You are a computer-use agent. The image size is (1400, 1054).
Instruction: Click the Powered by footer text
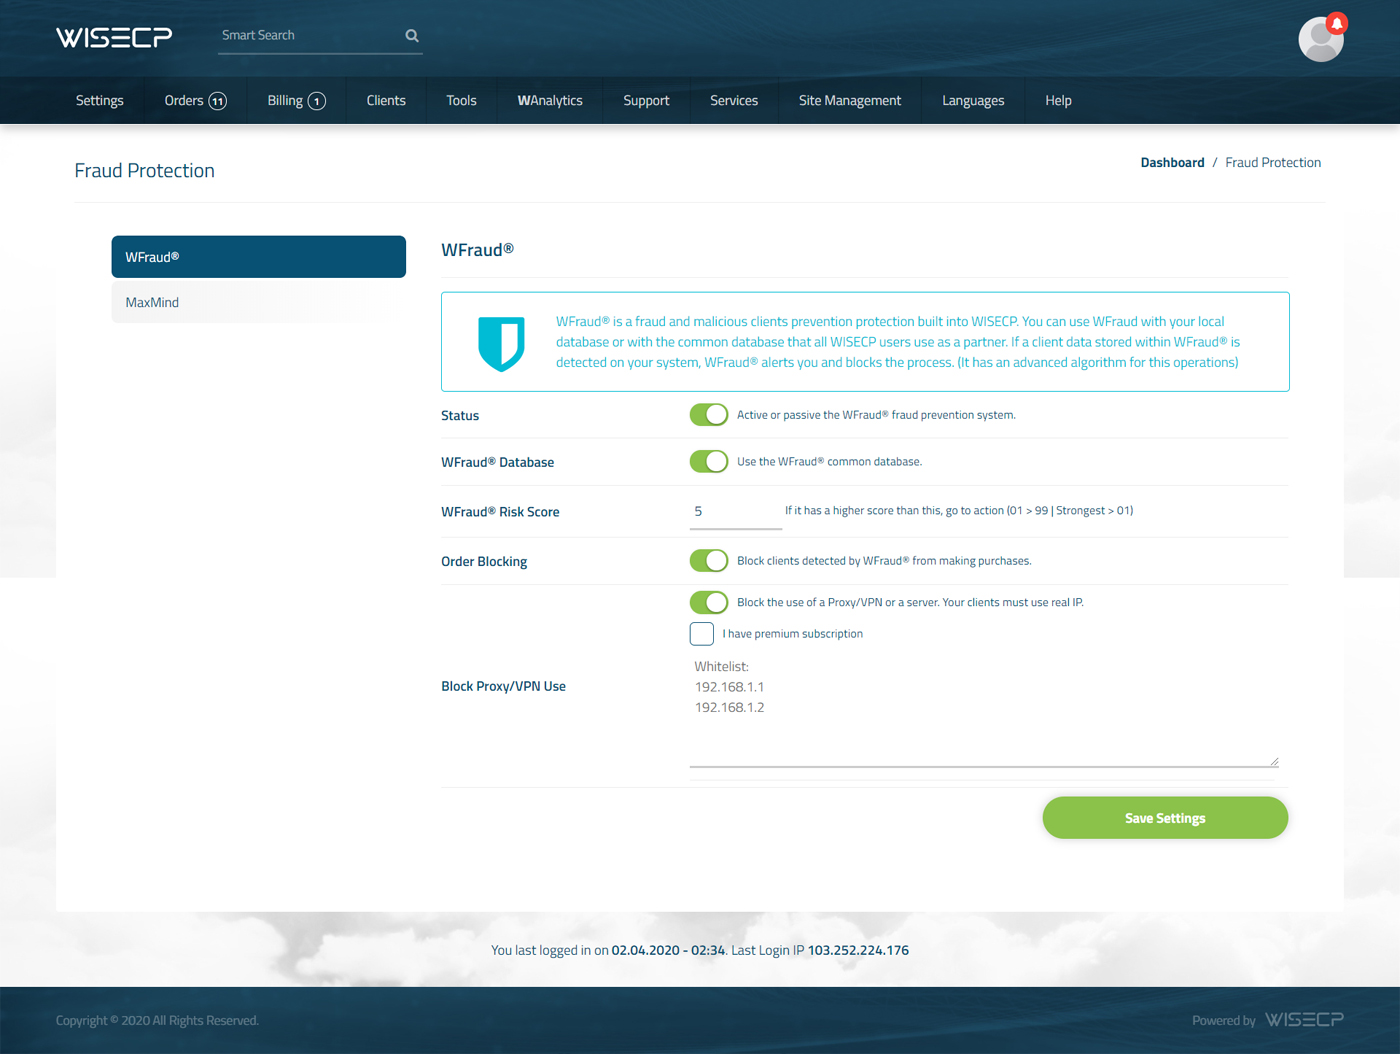pyautogui.click(x=1223, y=1021)
